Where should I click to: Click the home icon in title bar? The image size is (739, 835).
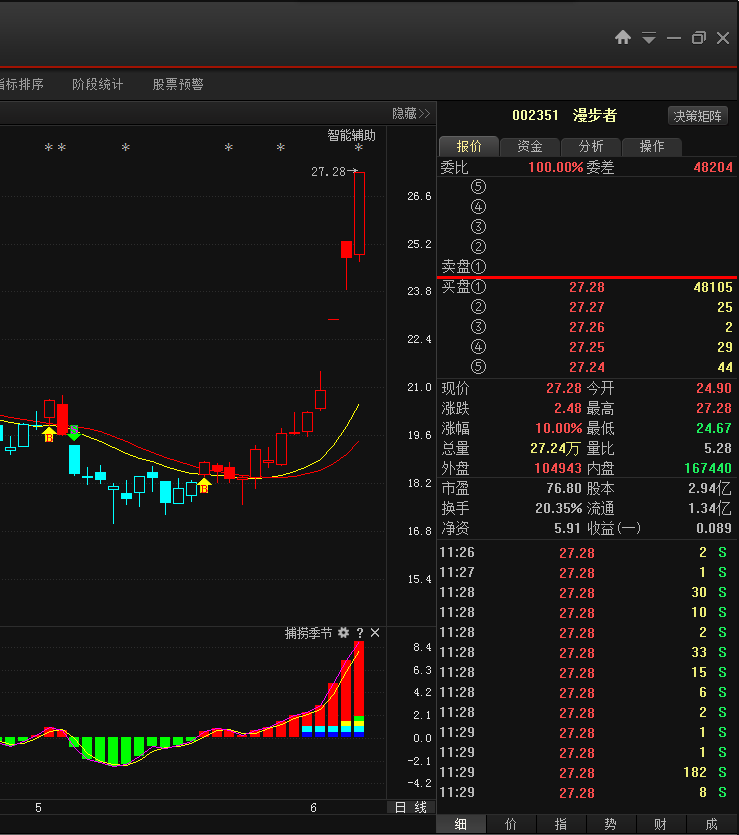pos(623,37)
